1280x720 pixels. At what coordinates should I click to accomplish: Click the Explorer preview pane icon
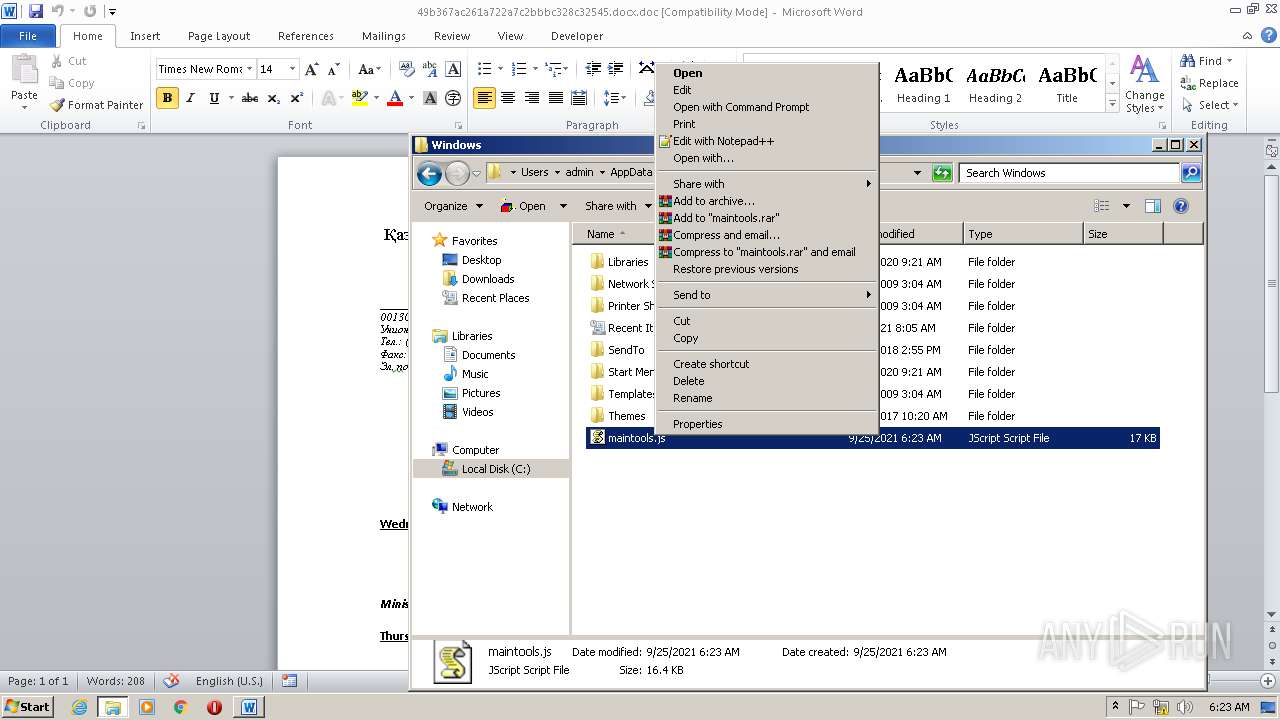(x=1153, y=206)
